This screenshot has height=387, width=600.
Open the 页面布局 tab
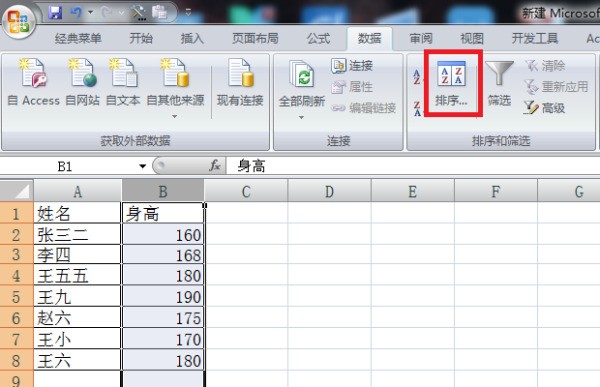(255, 39)
